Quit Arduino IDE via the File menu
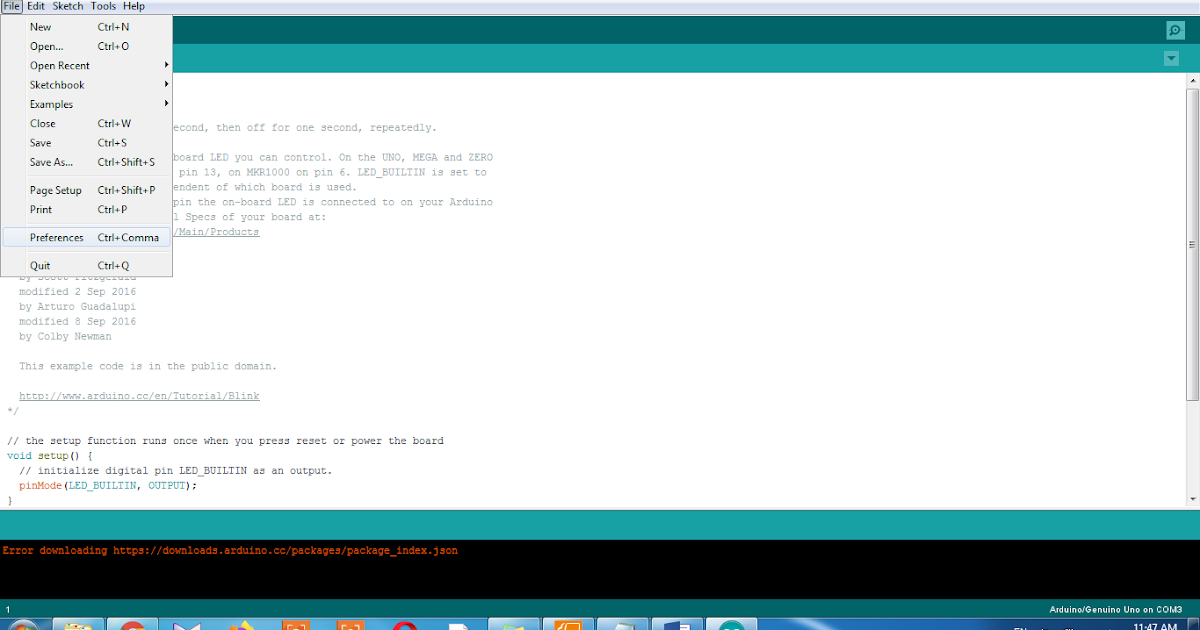Viewport: 1200px width, 630px height. (39, 265)
